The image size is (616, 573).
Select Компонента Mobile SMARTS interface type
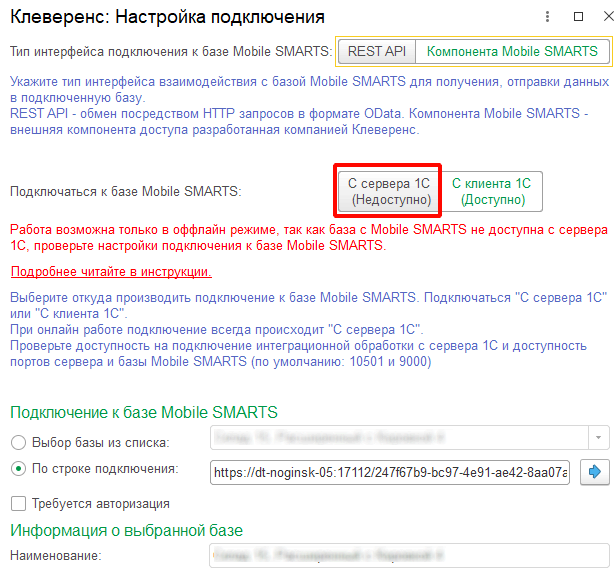coord(512,51)
